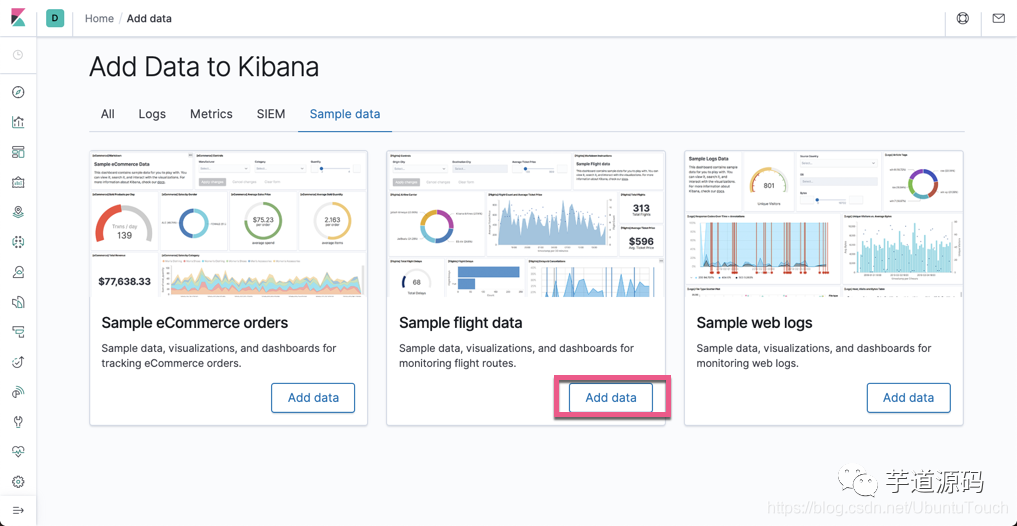The height and width of the screenshot is (526, 1017).
Task: Open Uptime icon in sidebar
Action: [18, 362]
